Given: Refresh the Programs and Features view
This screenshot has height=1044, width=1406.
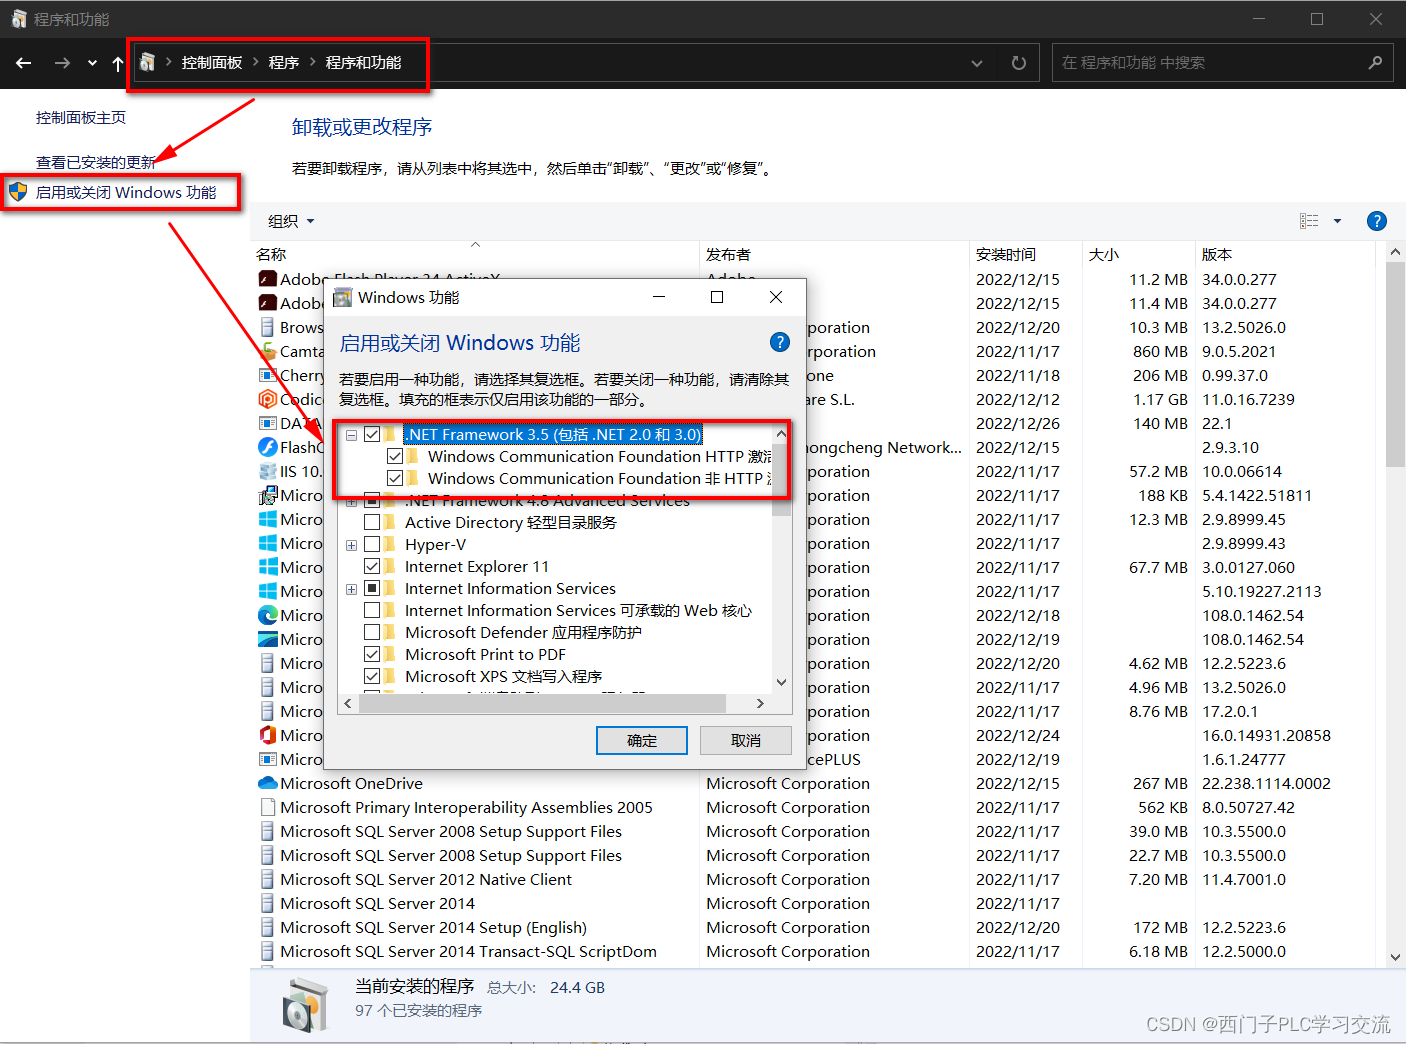Looking at the screenshot, I should [x=1018, y=63].
